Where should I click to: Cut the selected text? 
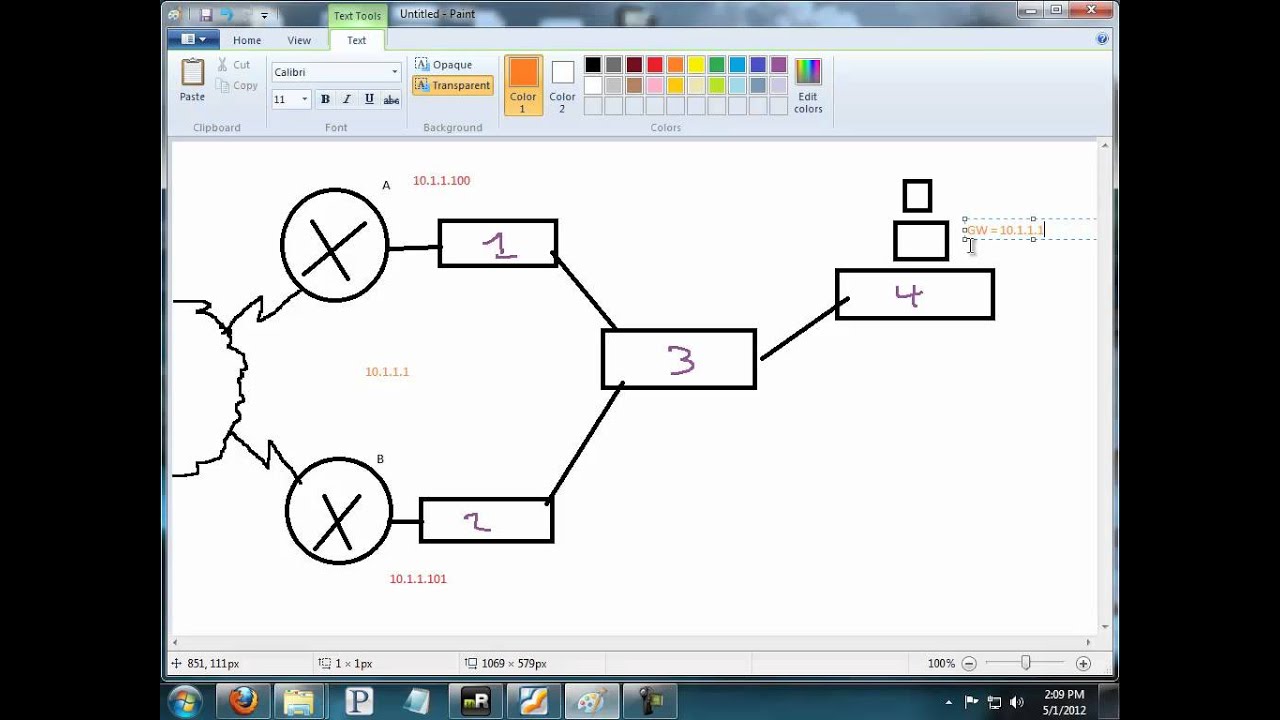tap(233, 65)
